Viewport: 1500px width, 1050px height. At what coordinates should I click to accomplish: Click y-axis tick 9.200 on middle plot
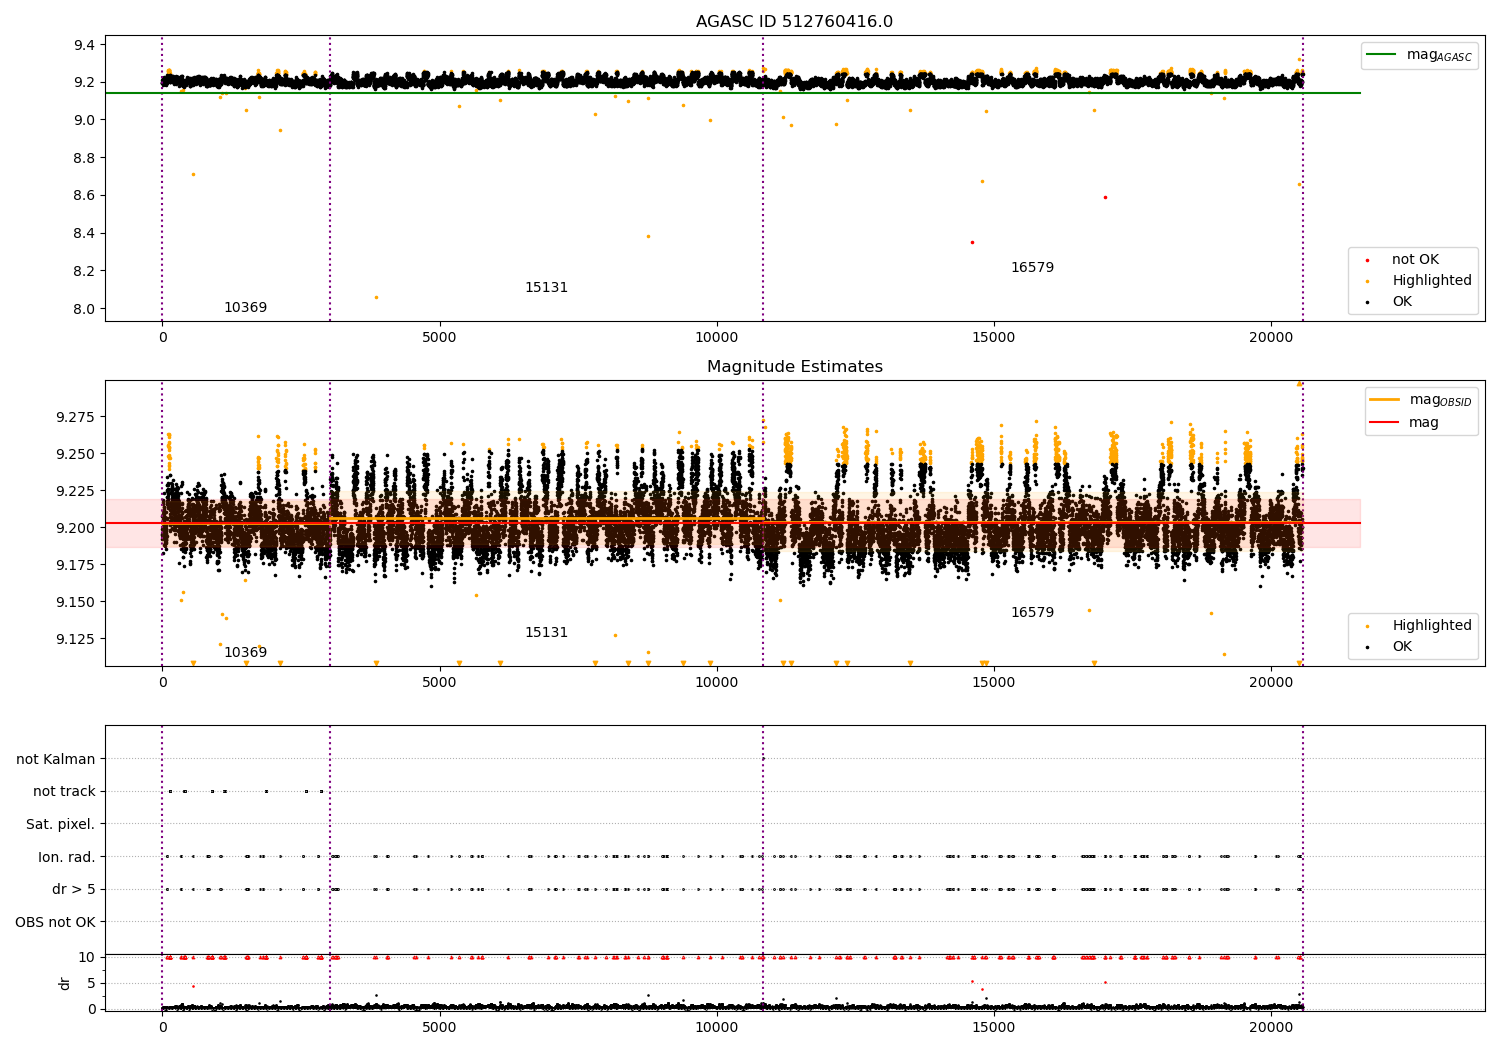tap(76, 528)
